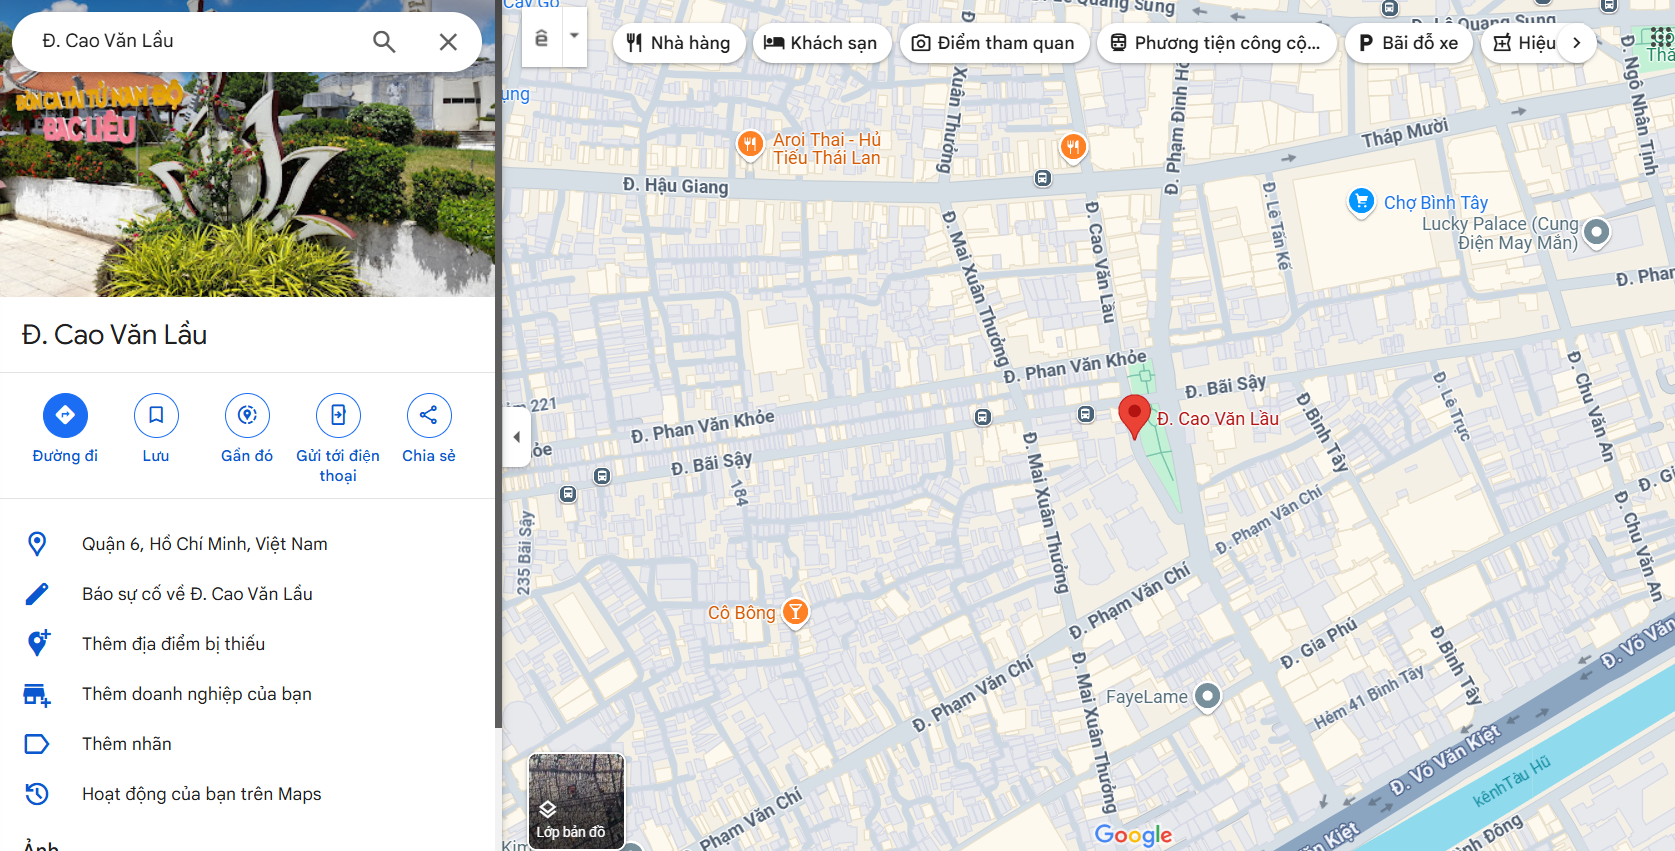Click the kênhTàu Hủ canal label
The height and width of the screenshot is (851, 1675).
pyautogui.click(x=1511, y=781)
